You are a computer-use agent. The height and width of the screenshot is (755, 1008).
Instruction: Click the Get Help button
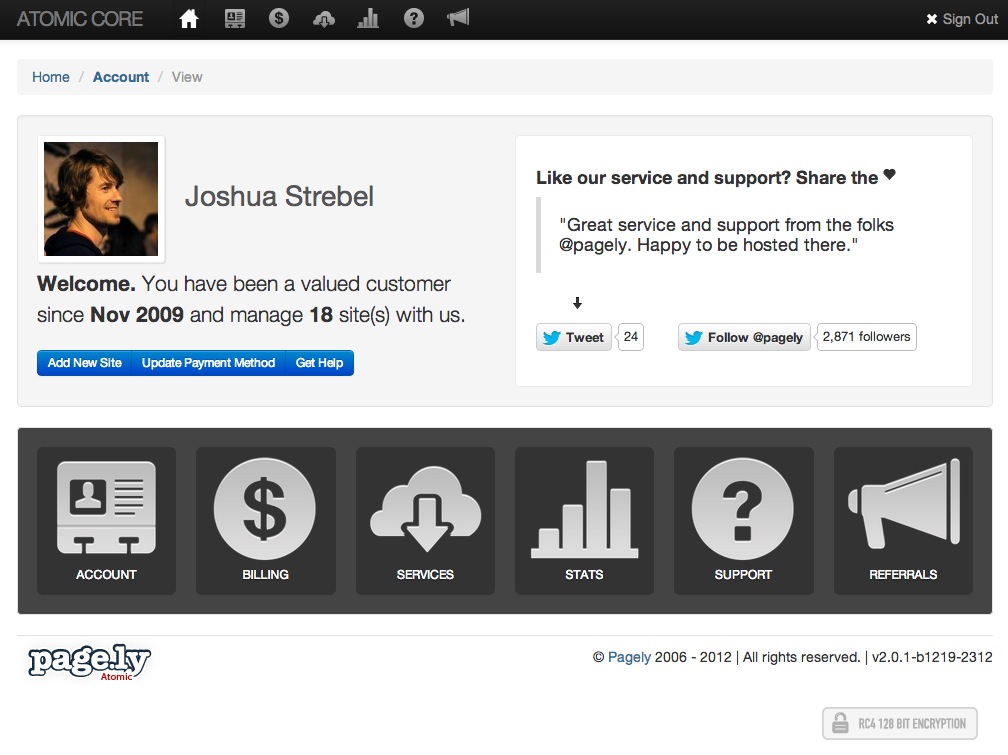pyautogui.click(x=320, y=363)
